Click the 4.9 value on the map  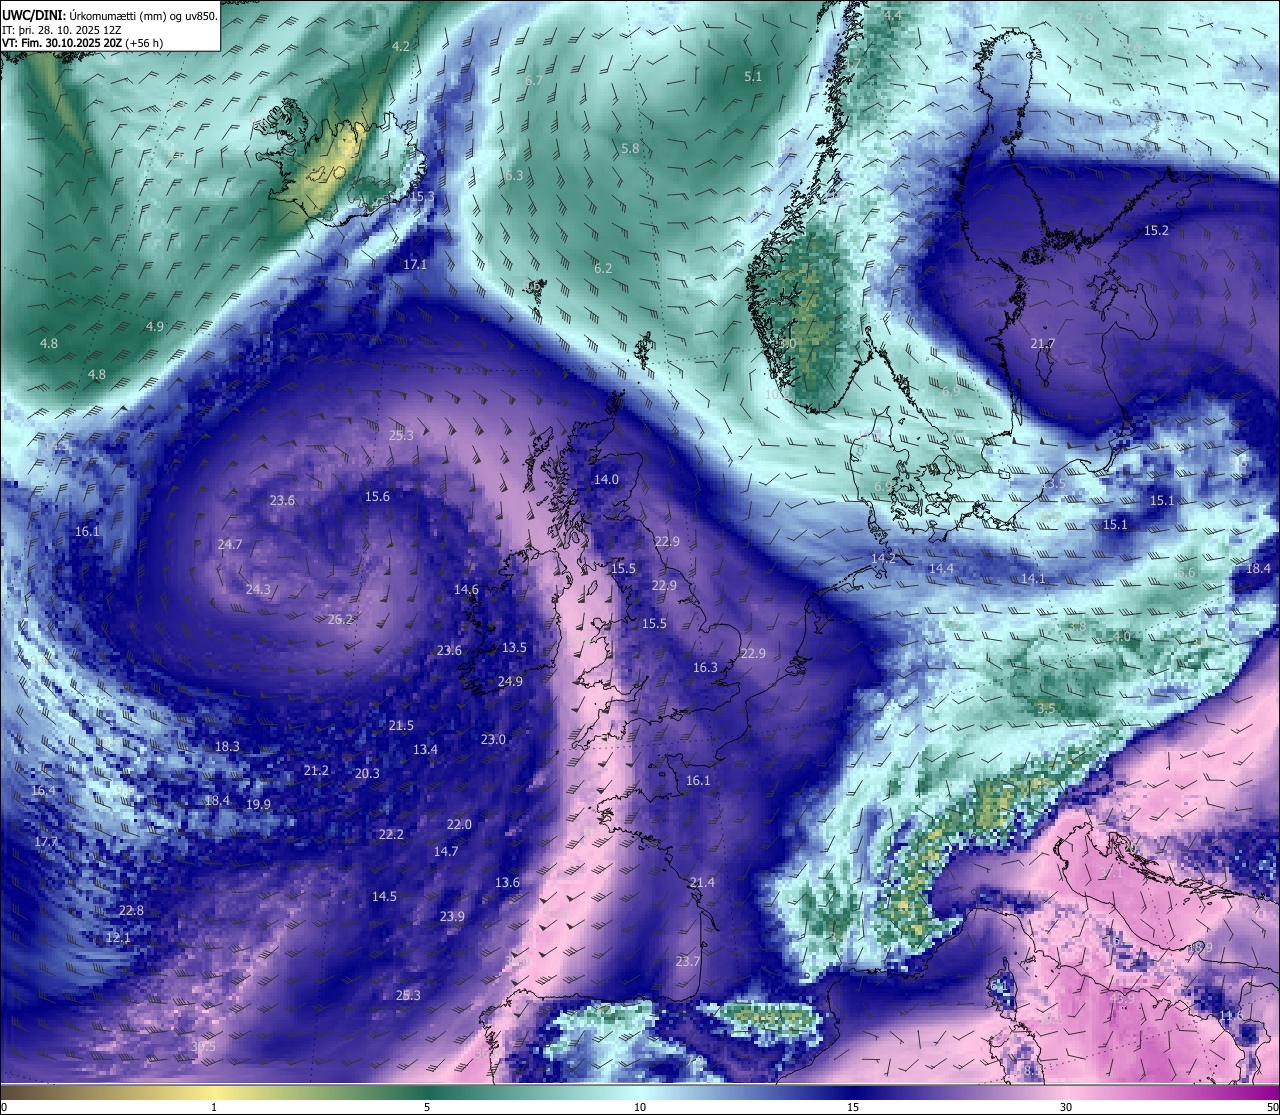155,326
